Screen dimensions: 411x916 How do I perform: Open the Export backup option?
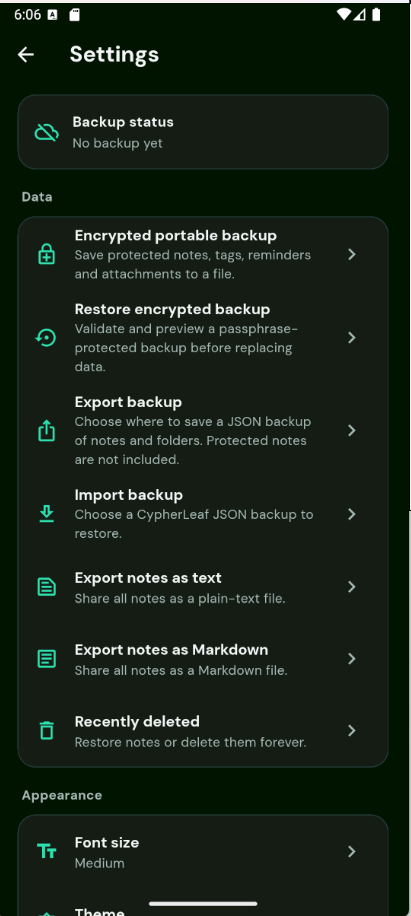coord(203,431)
